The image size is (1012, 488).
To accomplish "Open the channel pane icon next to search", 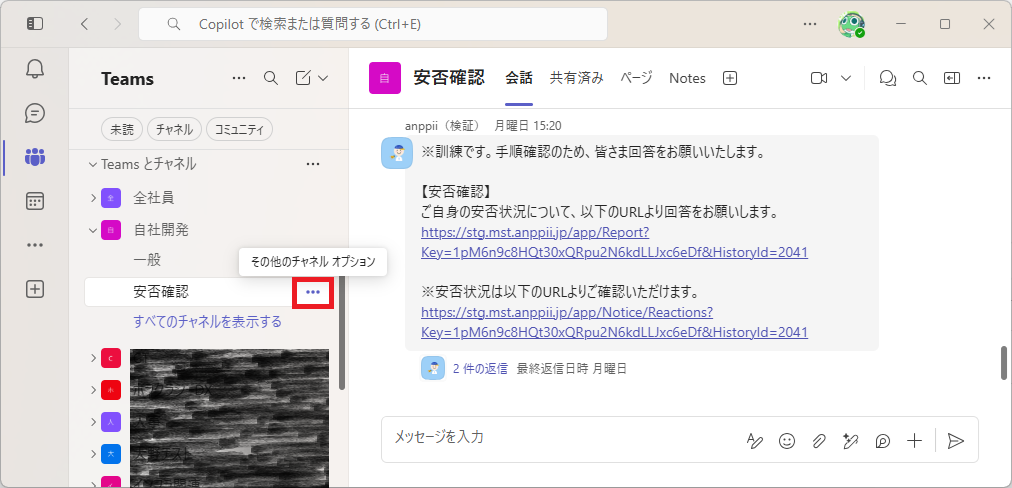I will click(951, 78).
